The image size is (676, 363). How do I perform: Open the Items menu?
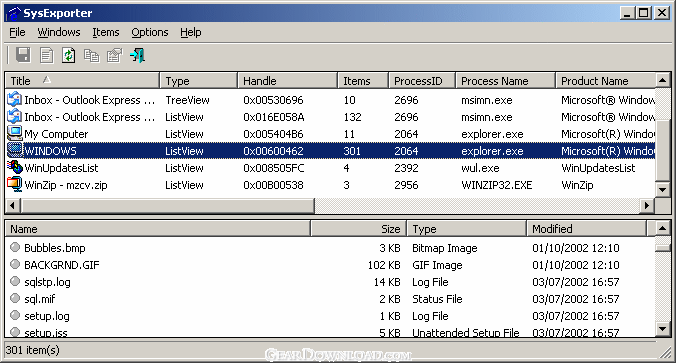(106, 32)
